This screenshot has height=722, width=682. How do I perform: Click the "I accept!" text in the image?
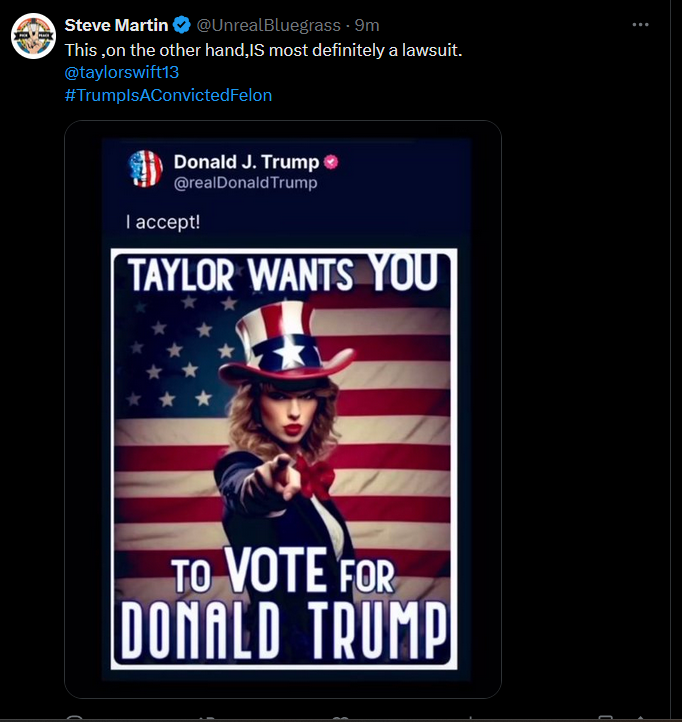pos(163,221)
